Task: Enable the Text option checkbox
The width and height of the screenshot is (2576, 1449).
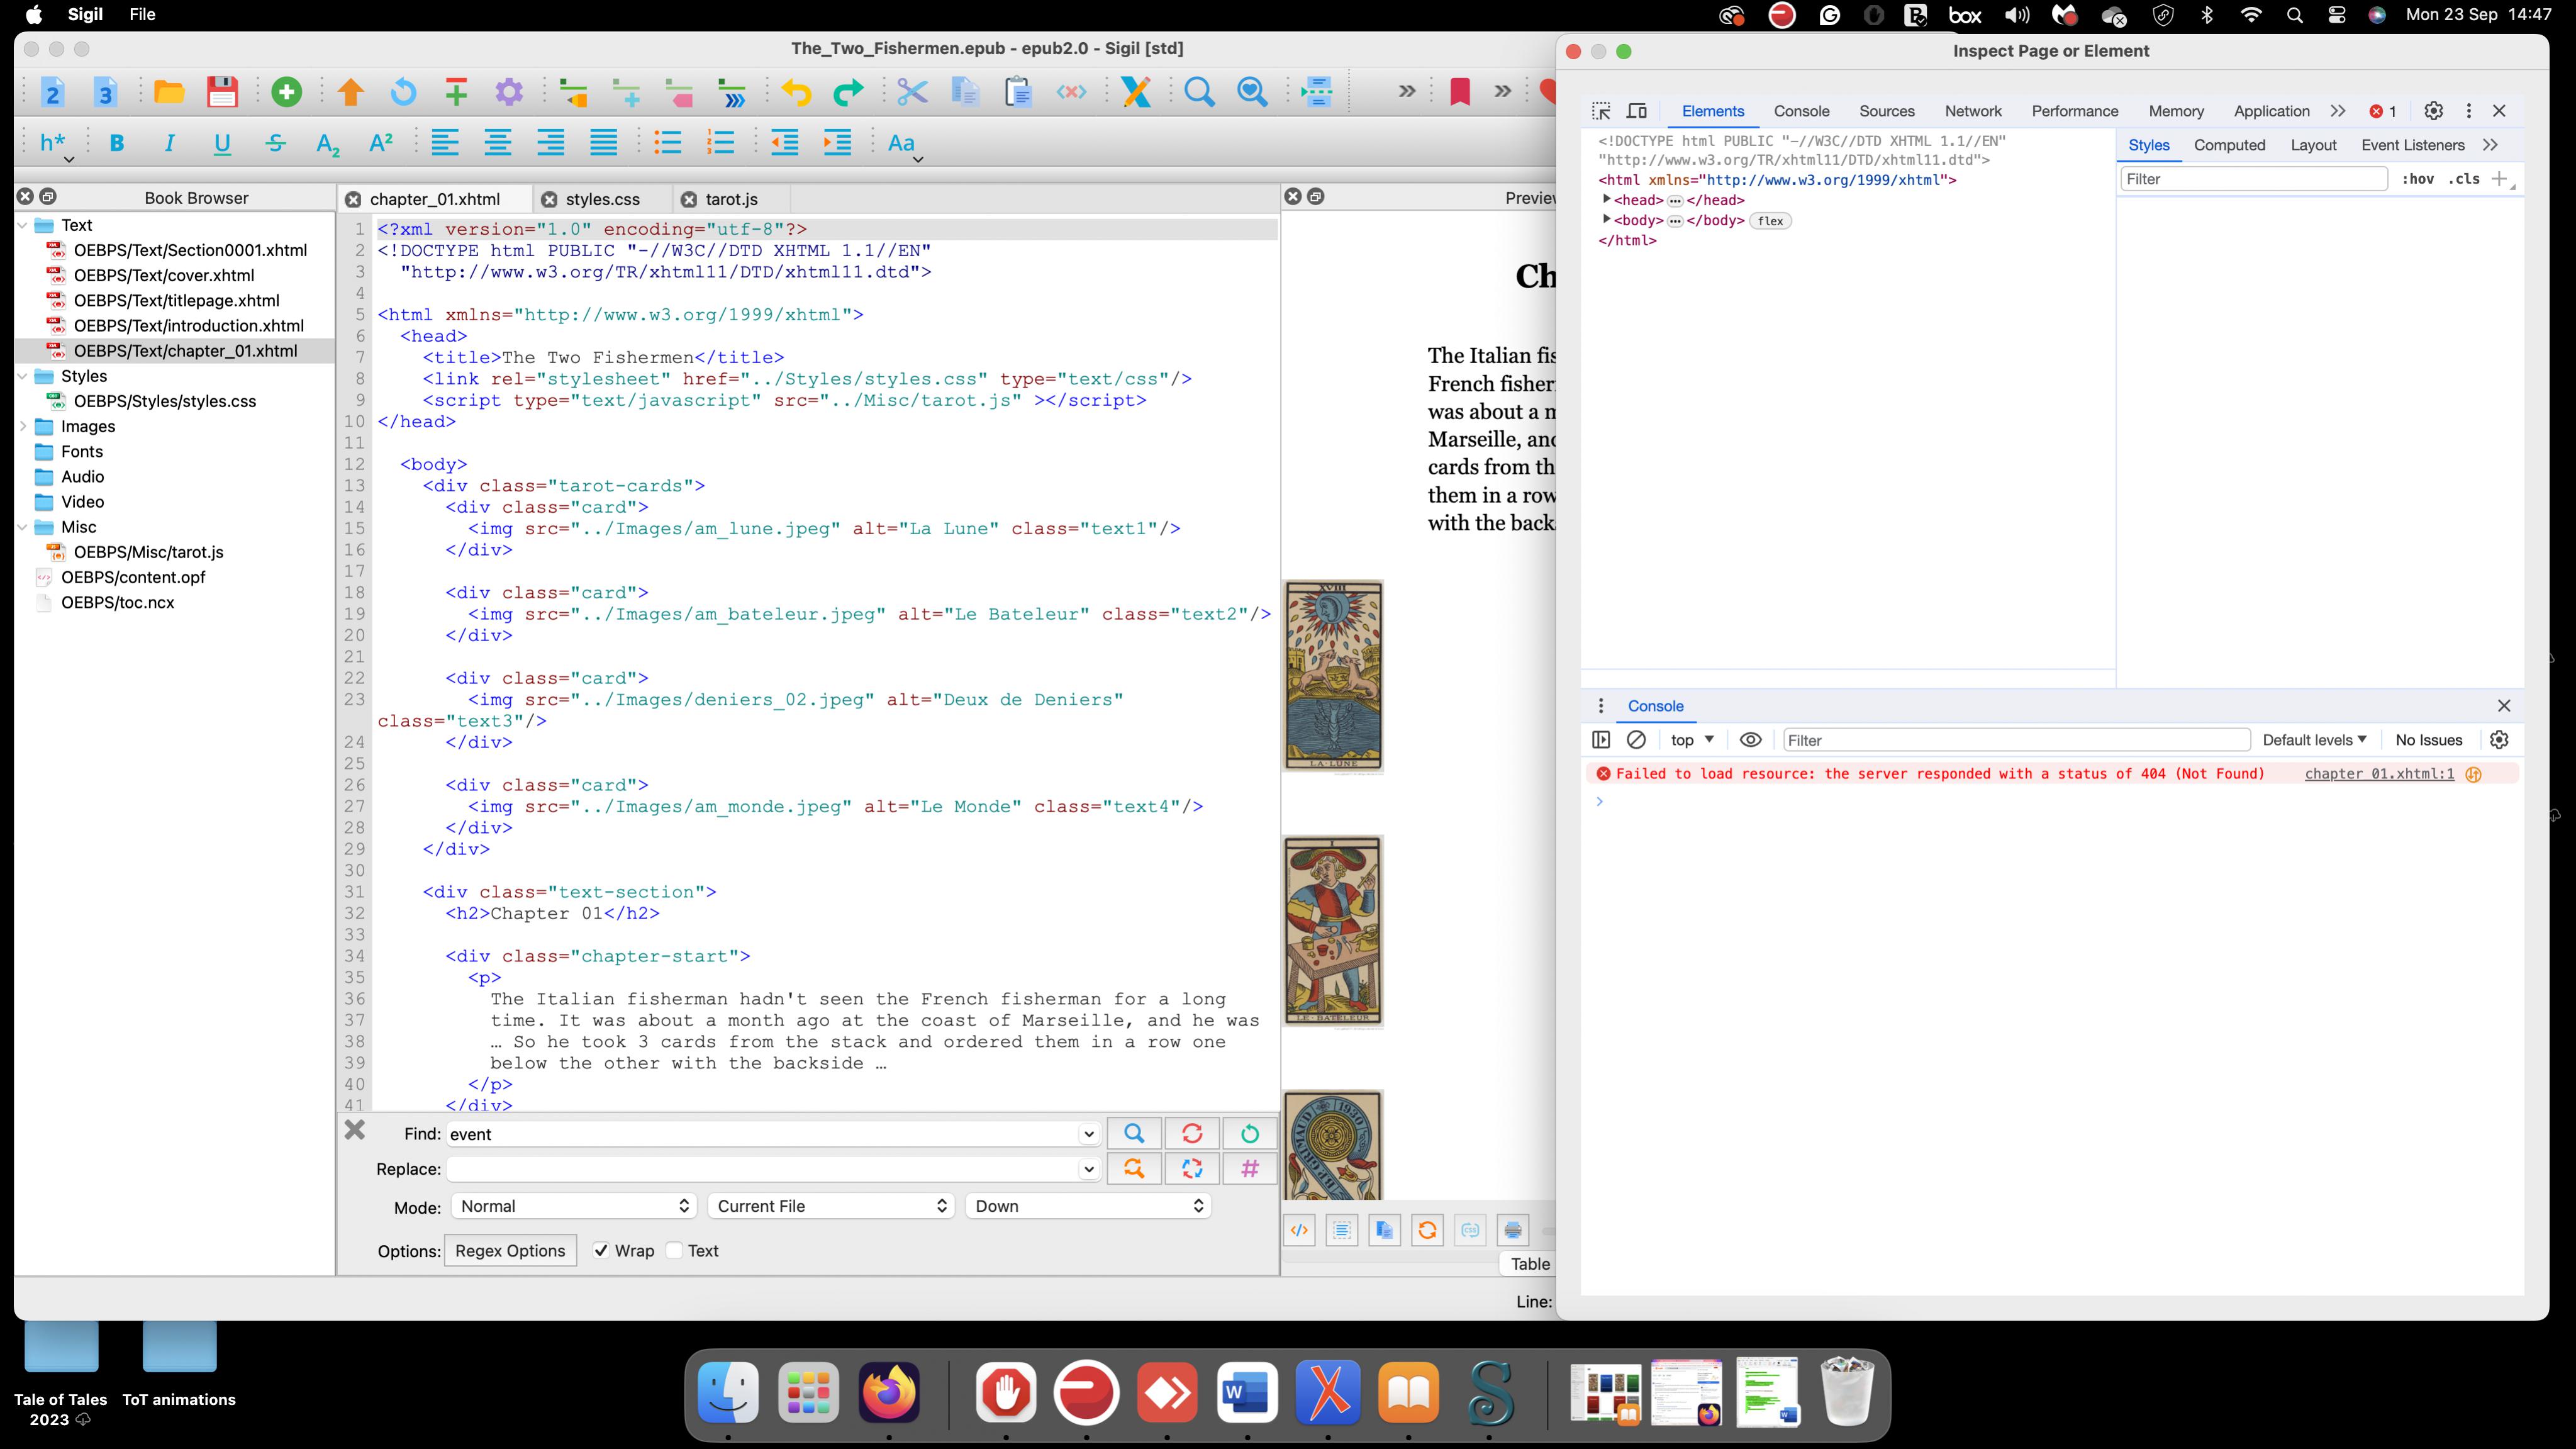Action: pos(675,1251)
